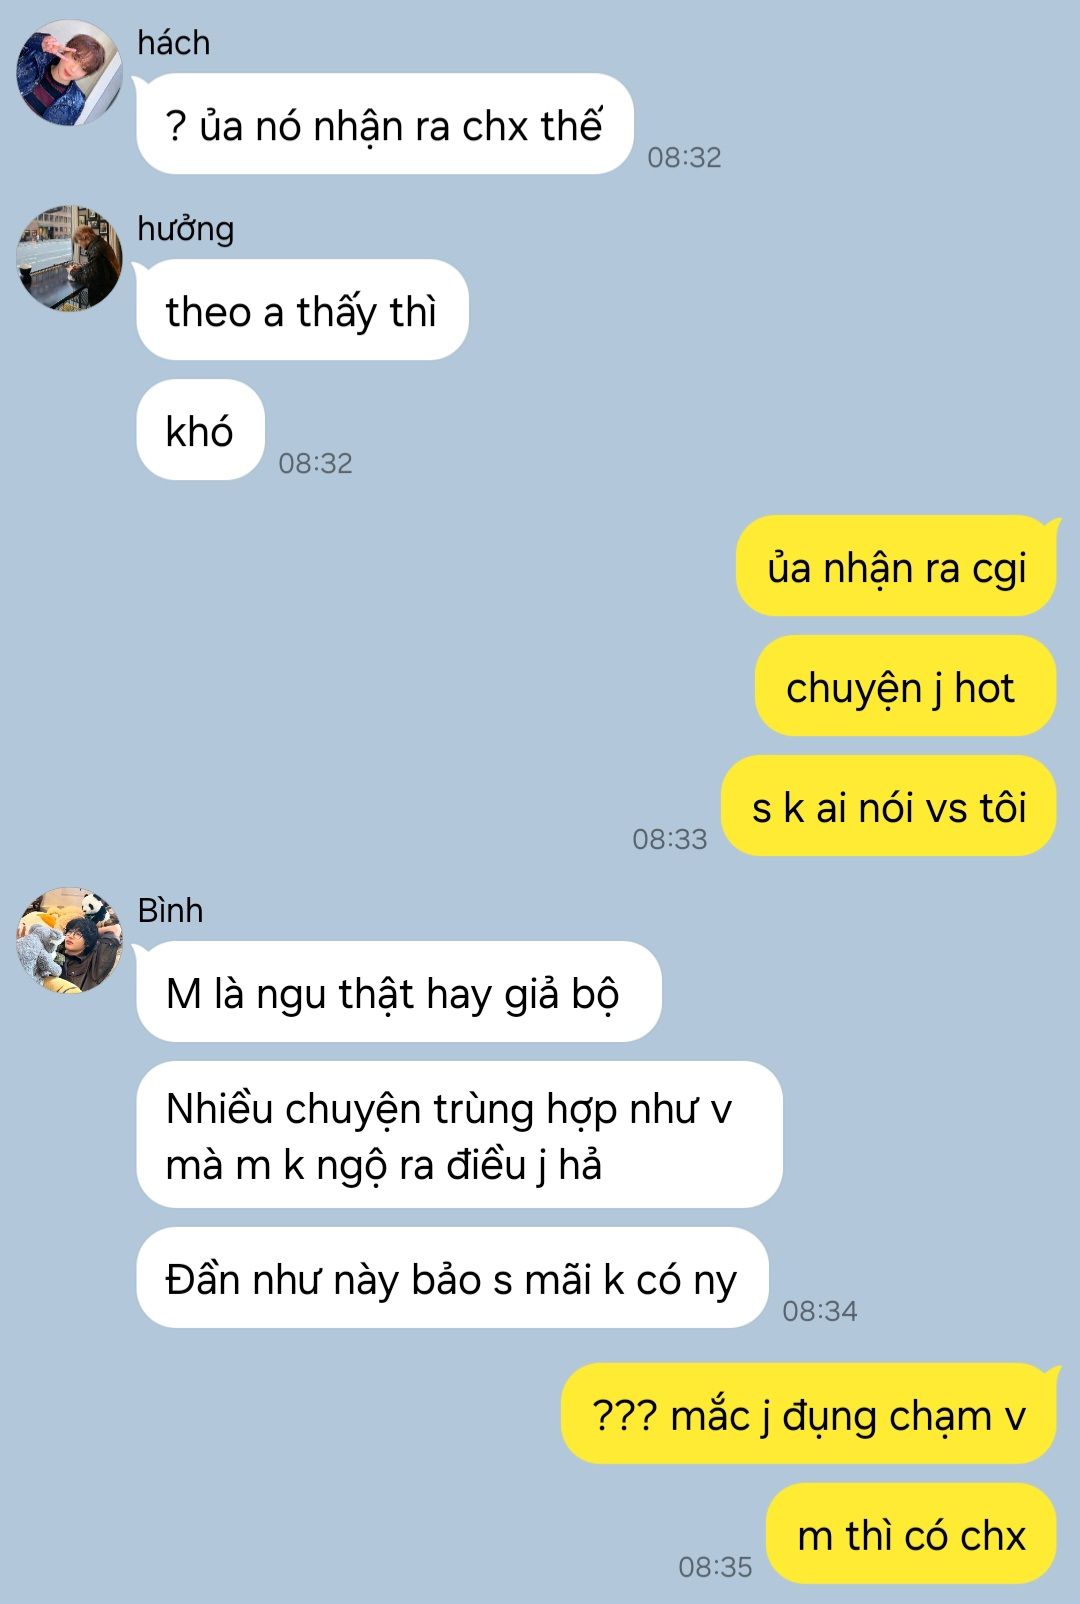1080x1604 pixels.
Task: Tap "M là ngu thật hay giả bộ"
Action: [x=399, y=992]
